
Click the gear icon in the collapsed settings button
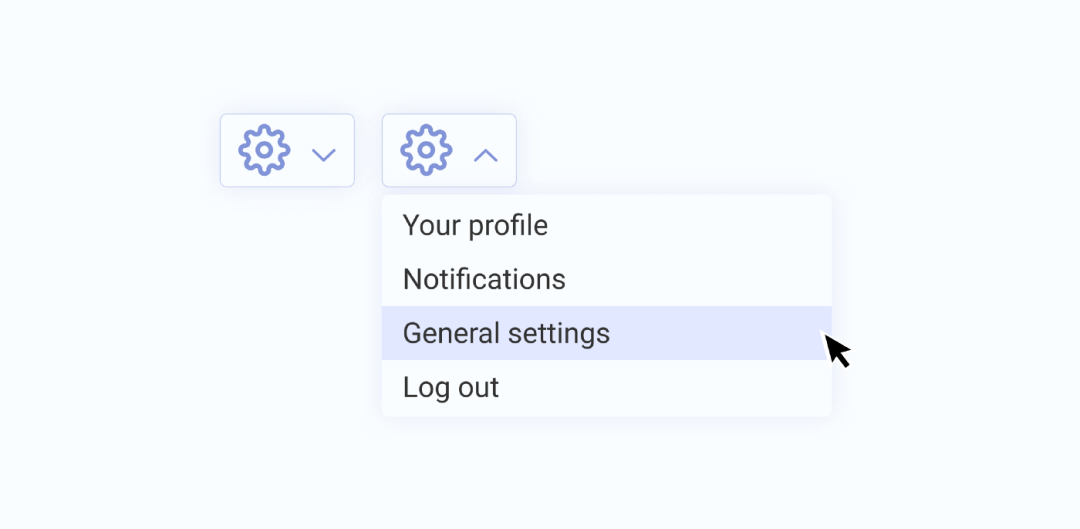264,151
